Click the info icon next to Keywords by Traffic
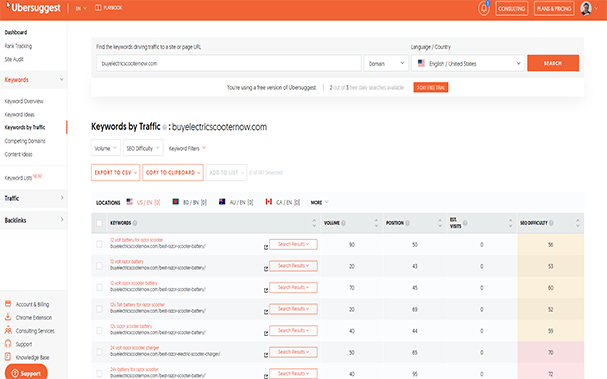607x379 pixels. (x=165, y=127)
